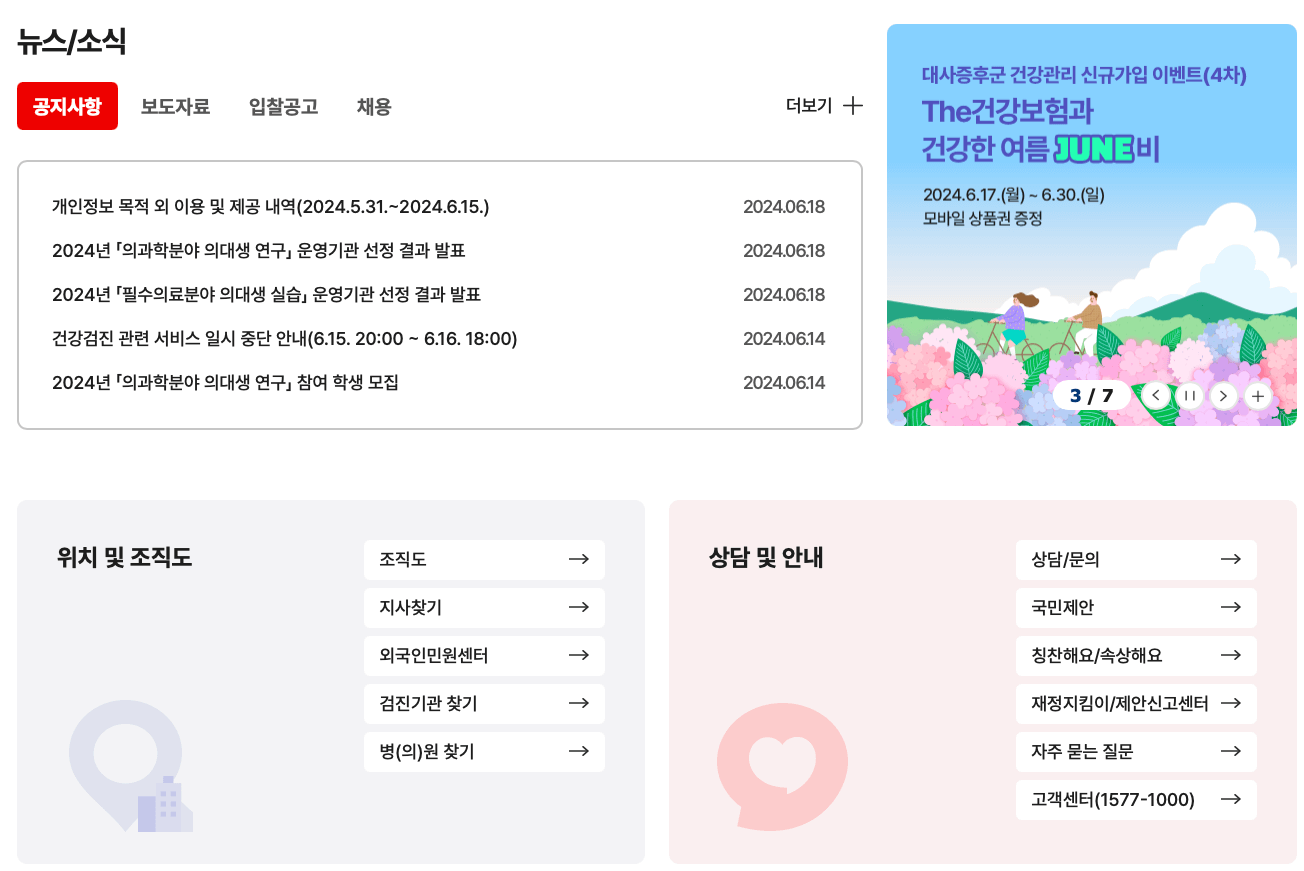Open the full banner list with the plus icon
The height and width of the screenshot is (871, 1304).
(1258, 395)
